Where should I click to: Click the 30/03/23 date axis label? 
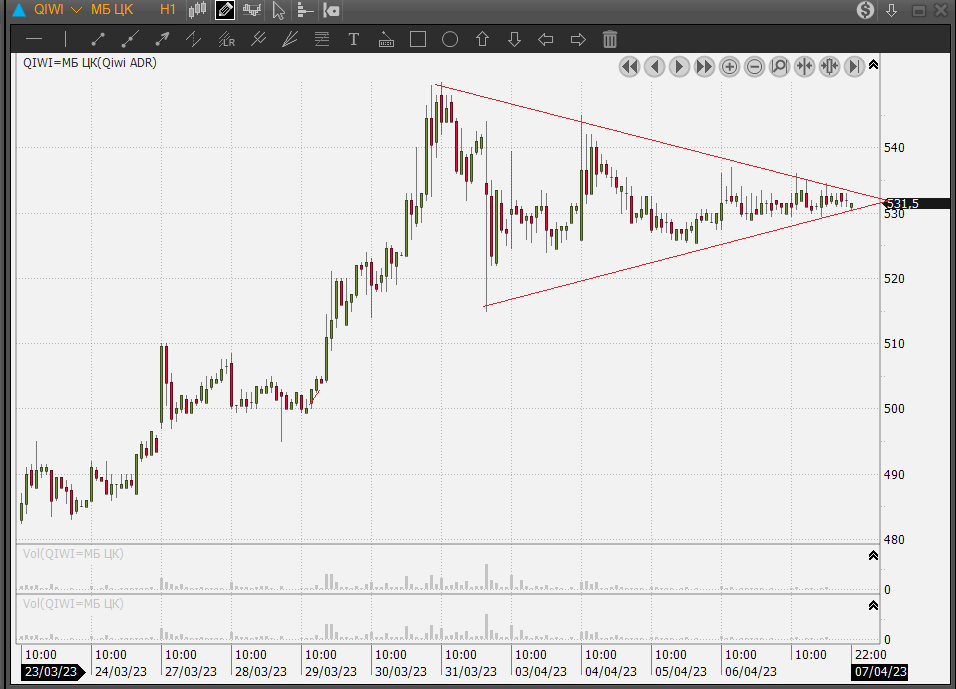[401, 672]
